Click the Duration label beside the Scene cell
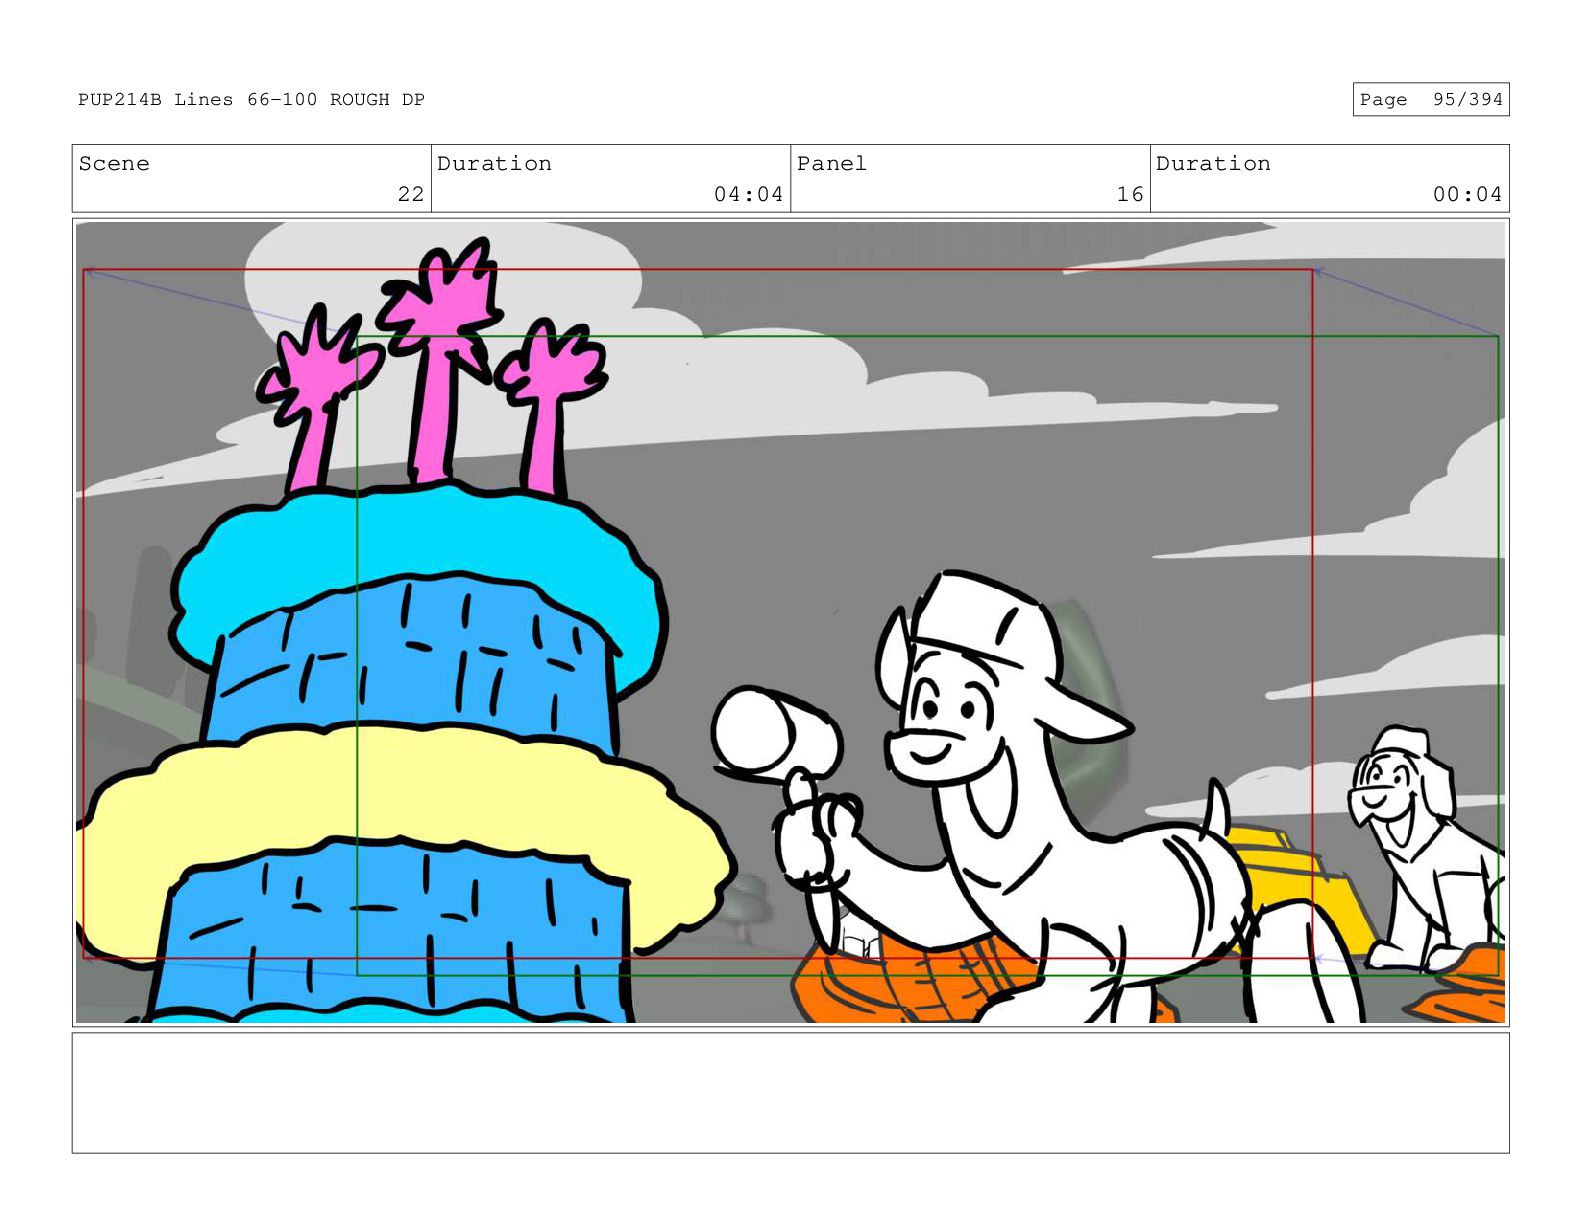1582x1225 pixels. 494,164
